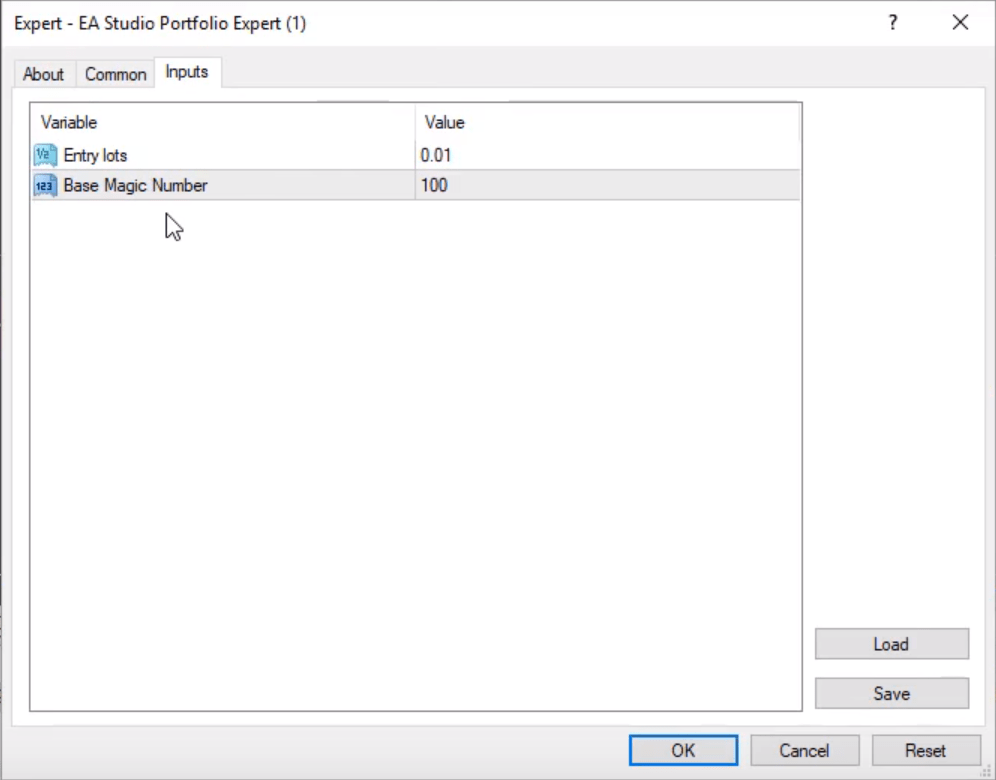Close the Expert properties dialog

click(x=960, y=23)
